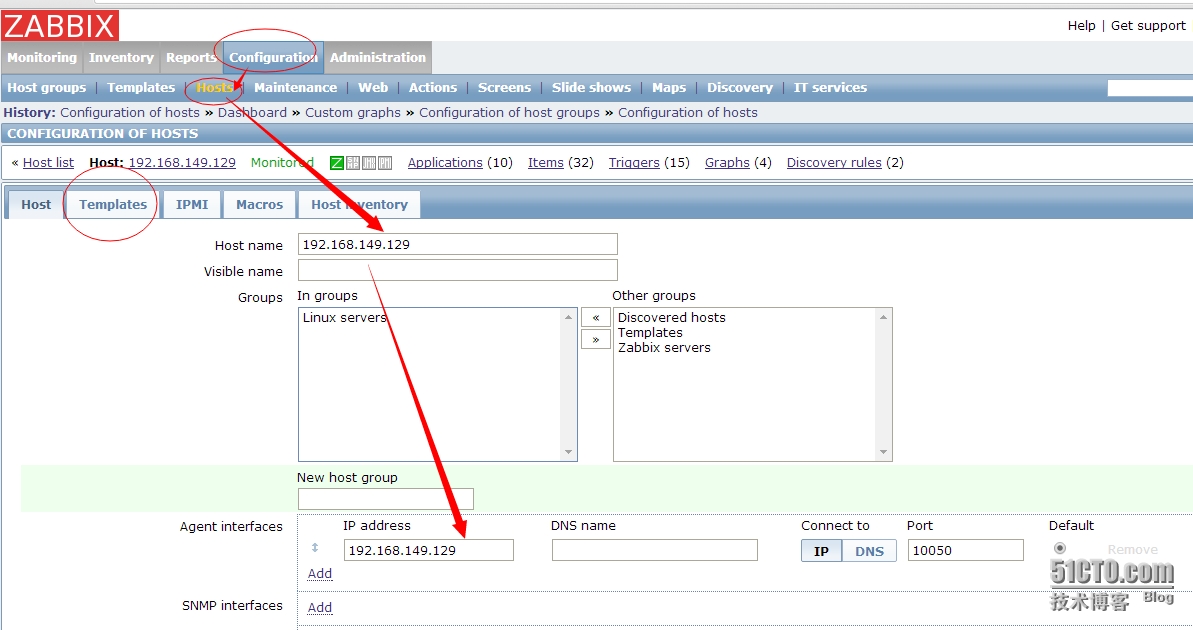The height and width of the screenshot is (630, 1193).
Task: Click the grey IPMI availability icon
Action: click(x=385, y=163)
